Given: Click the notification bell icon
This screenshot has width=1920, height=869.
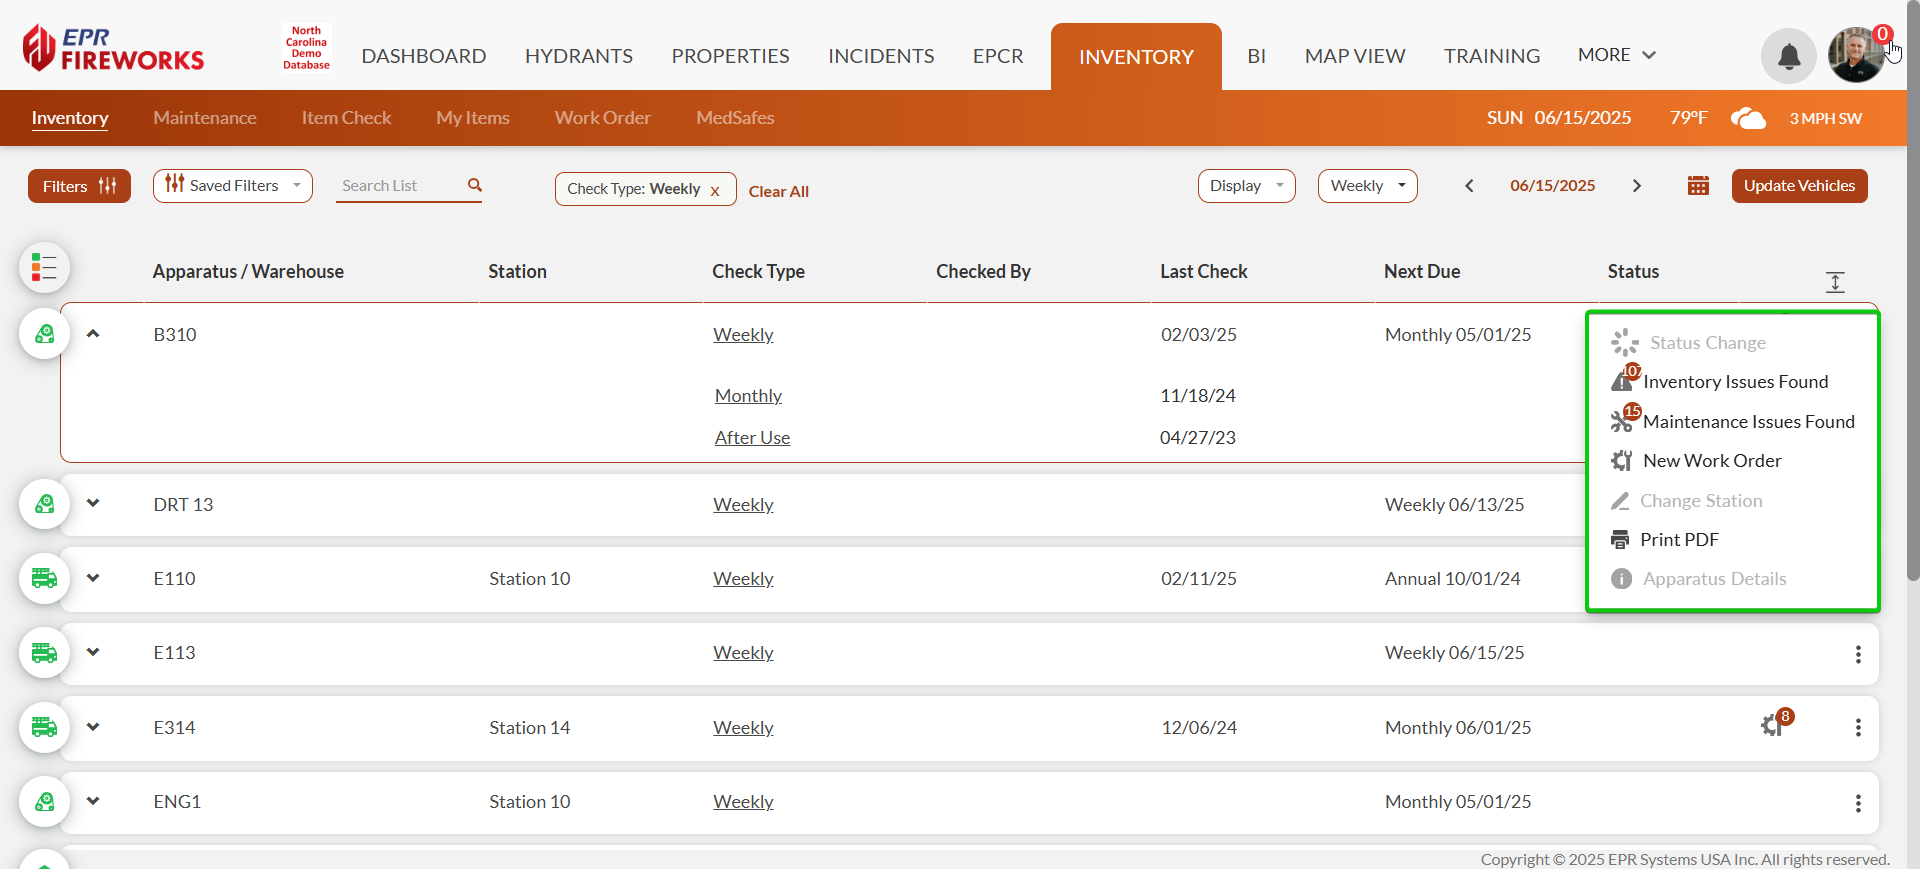Looking at the screenshot, I should (x=1788, y=57).
